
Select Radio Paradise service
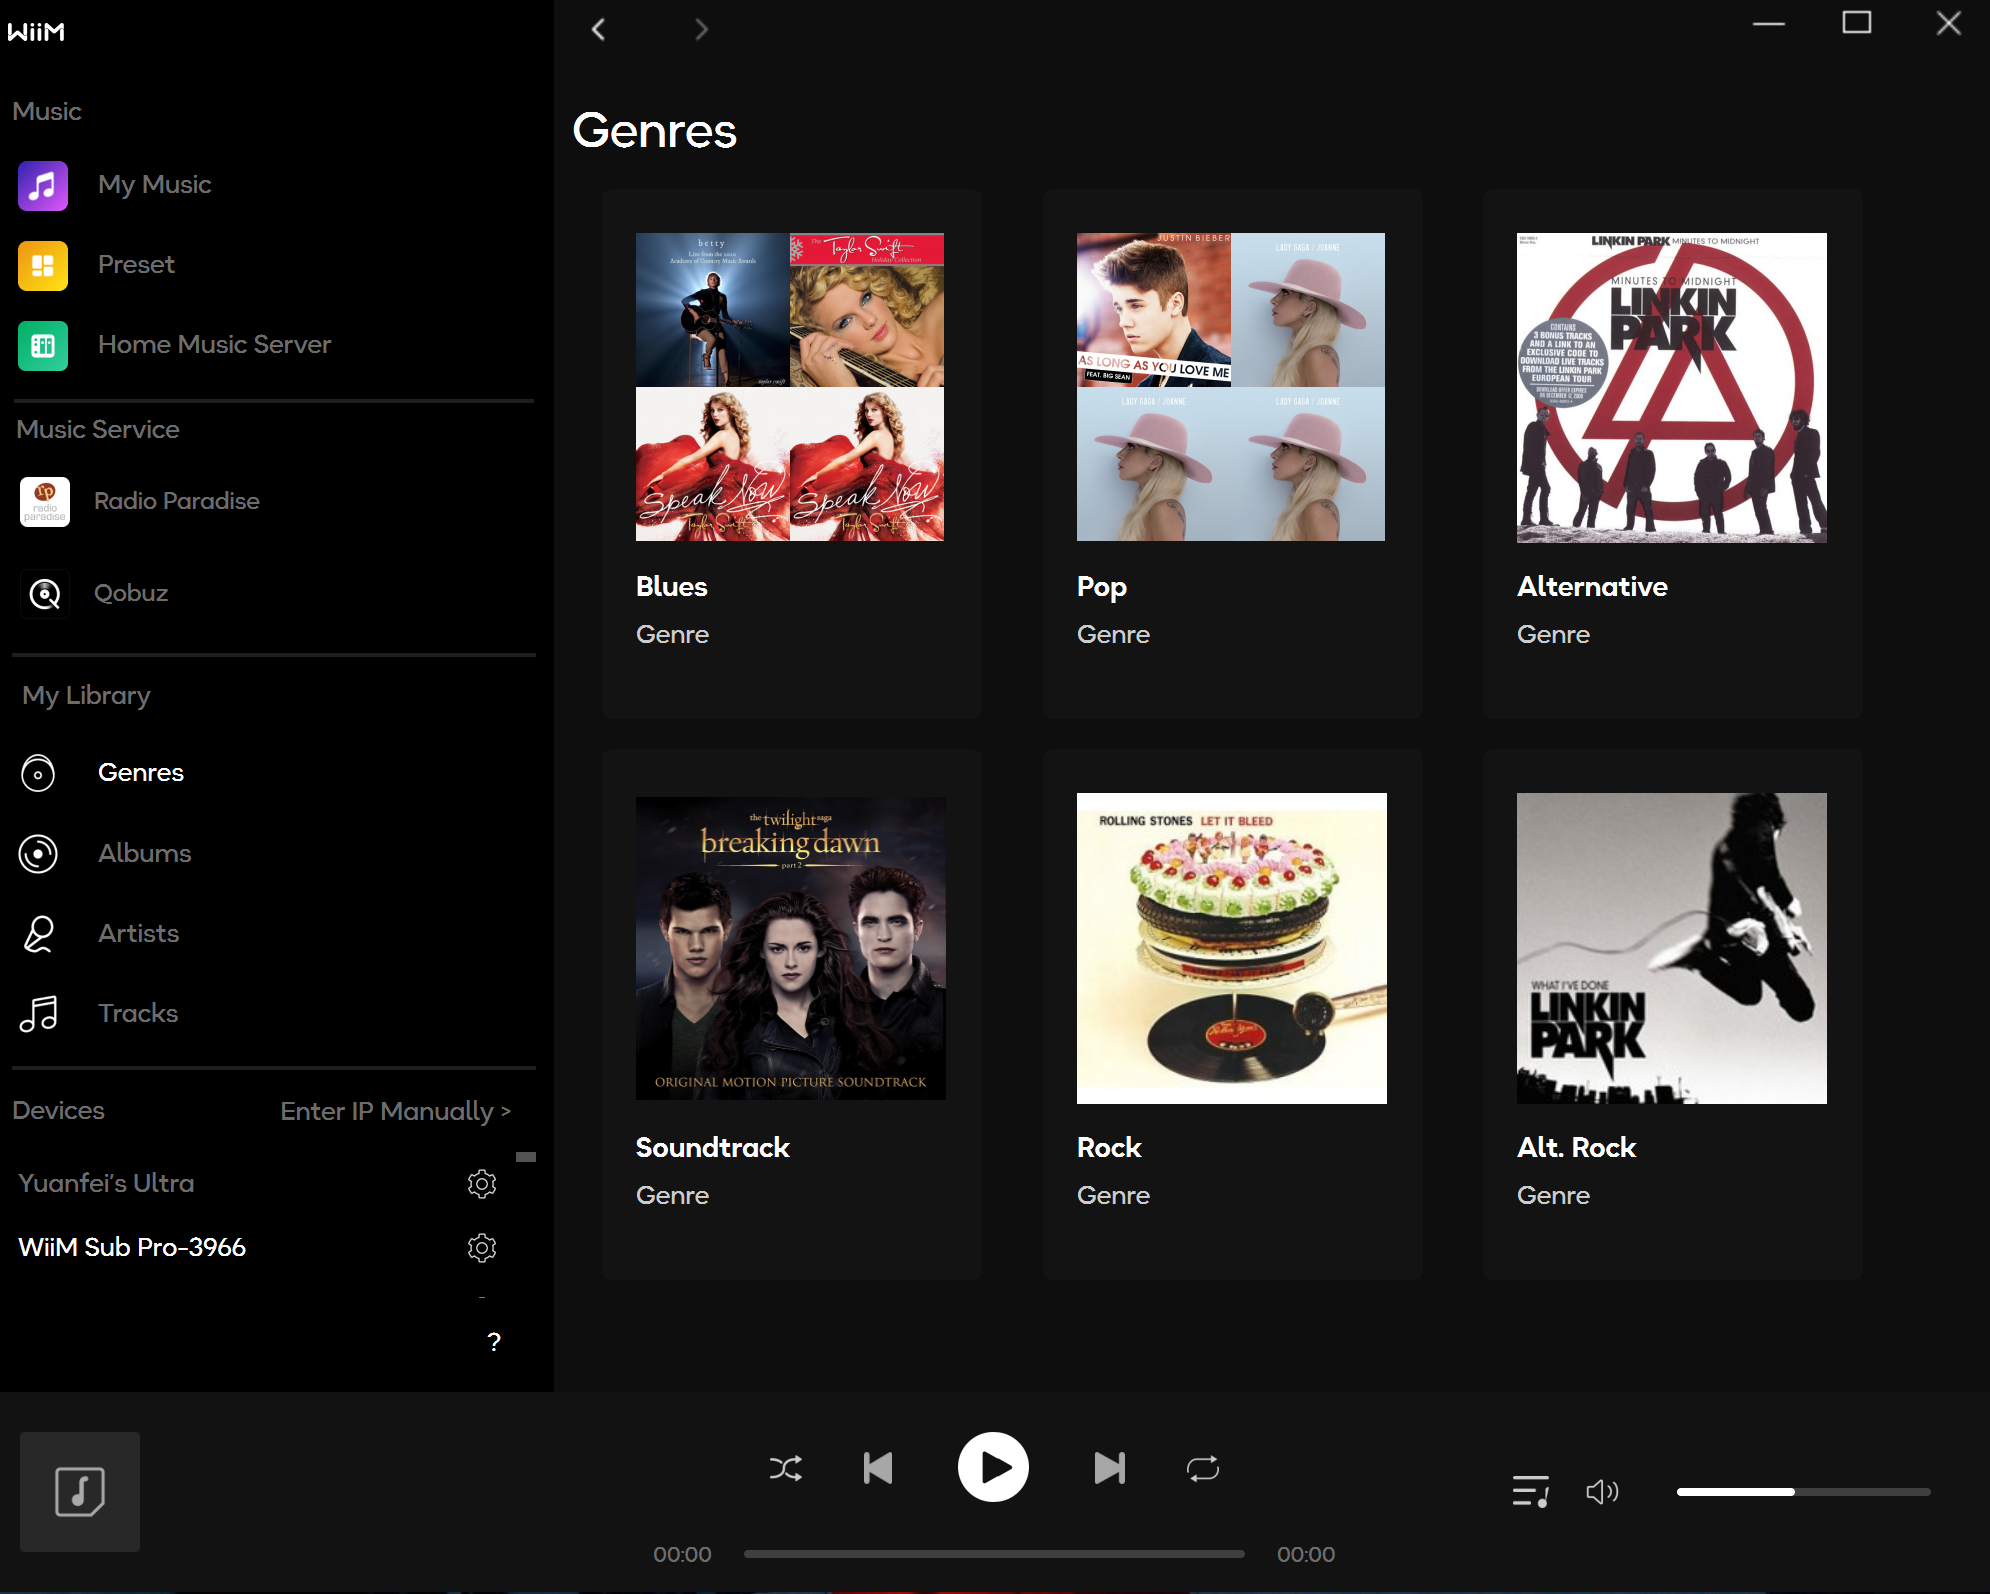point(176,501)
